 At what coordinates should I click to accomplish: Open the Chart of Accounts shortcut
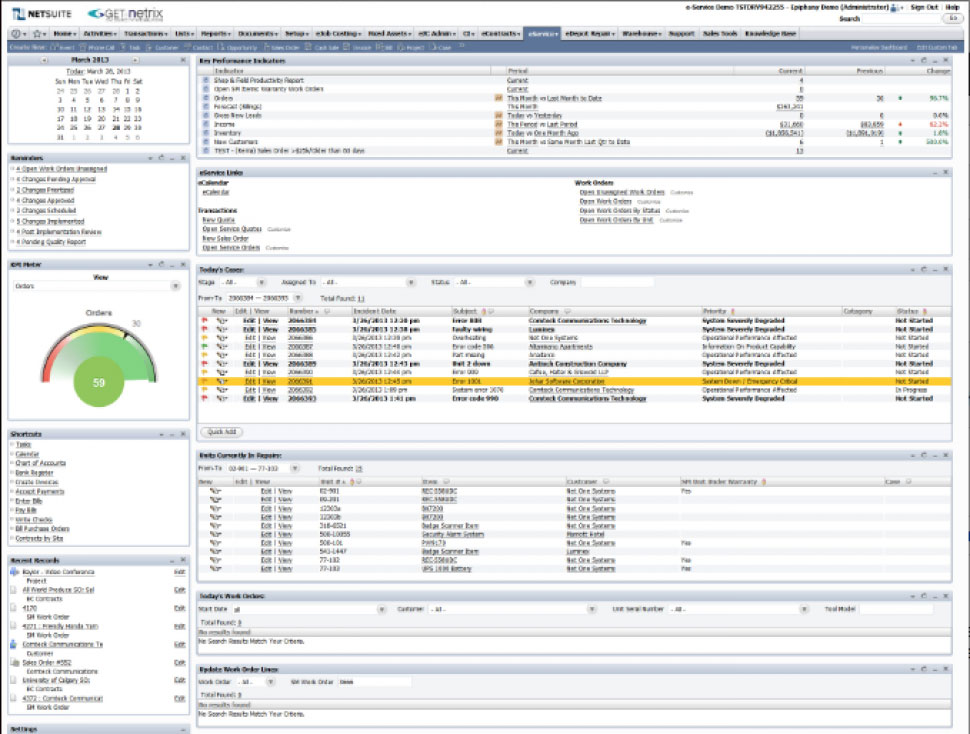(40, 463)
